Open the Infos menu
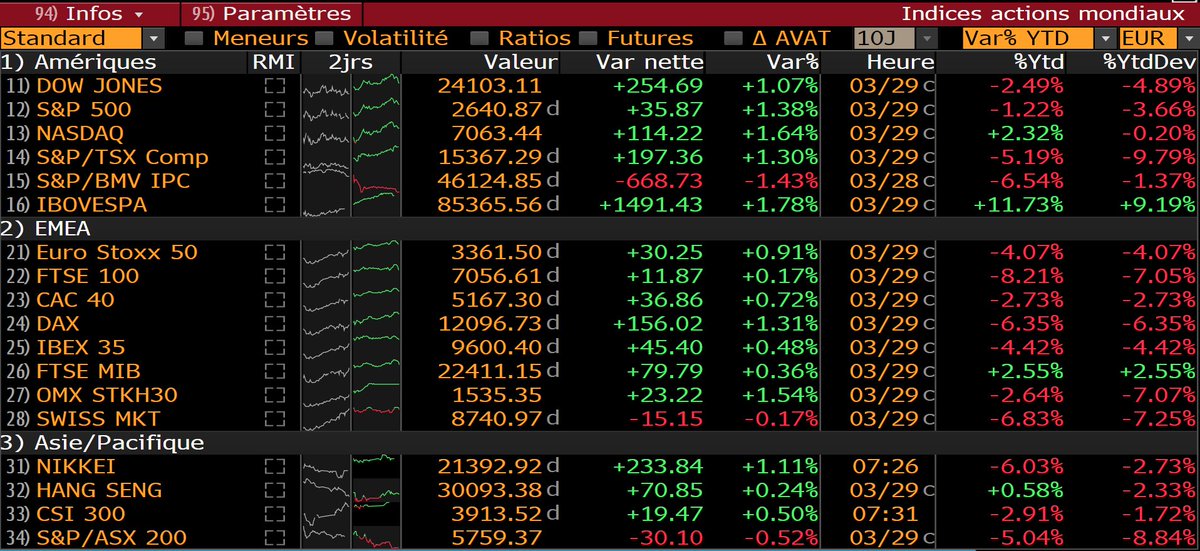 point(90,13)
